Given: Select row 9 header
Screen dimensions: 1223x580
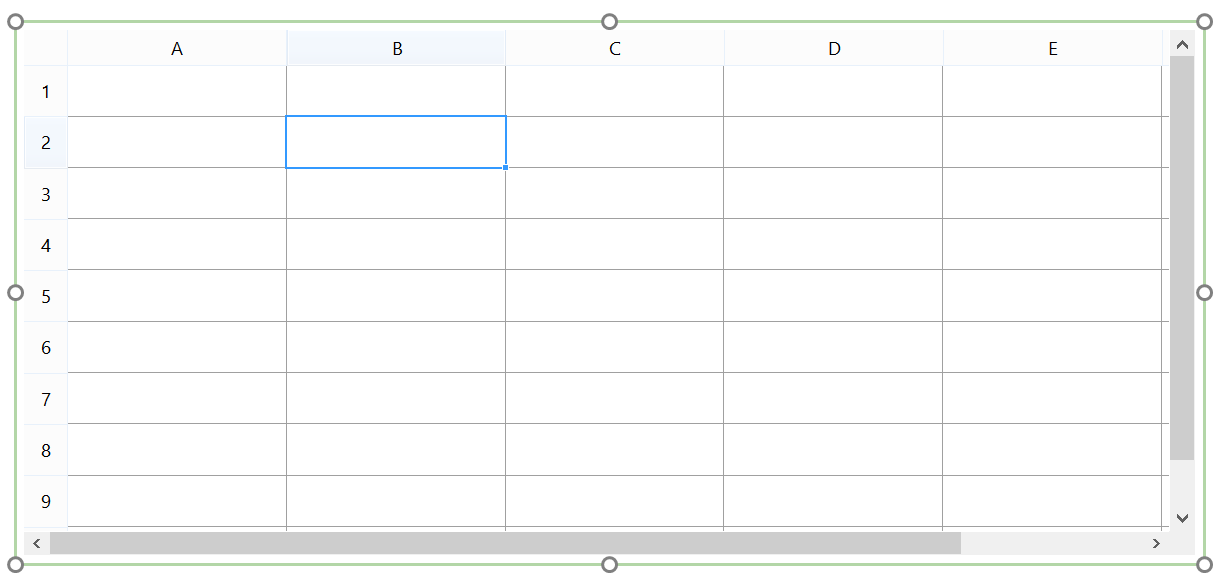Looking at the screenshot, I should [x=46, y=501].
